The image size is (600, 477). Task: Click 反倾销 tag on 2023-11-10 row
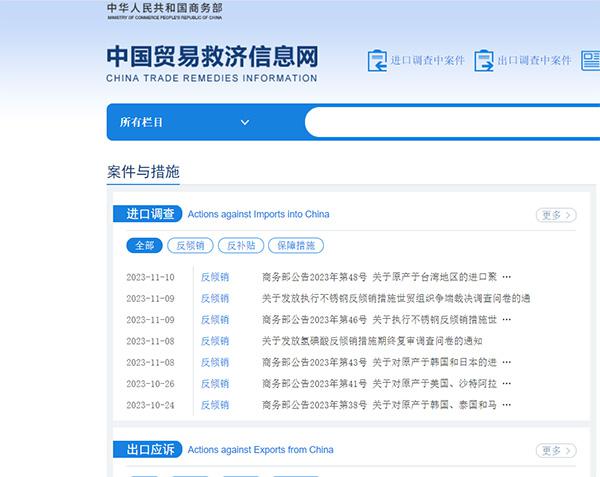click(215, 277)
